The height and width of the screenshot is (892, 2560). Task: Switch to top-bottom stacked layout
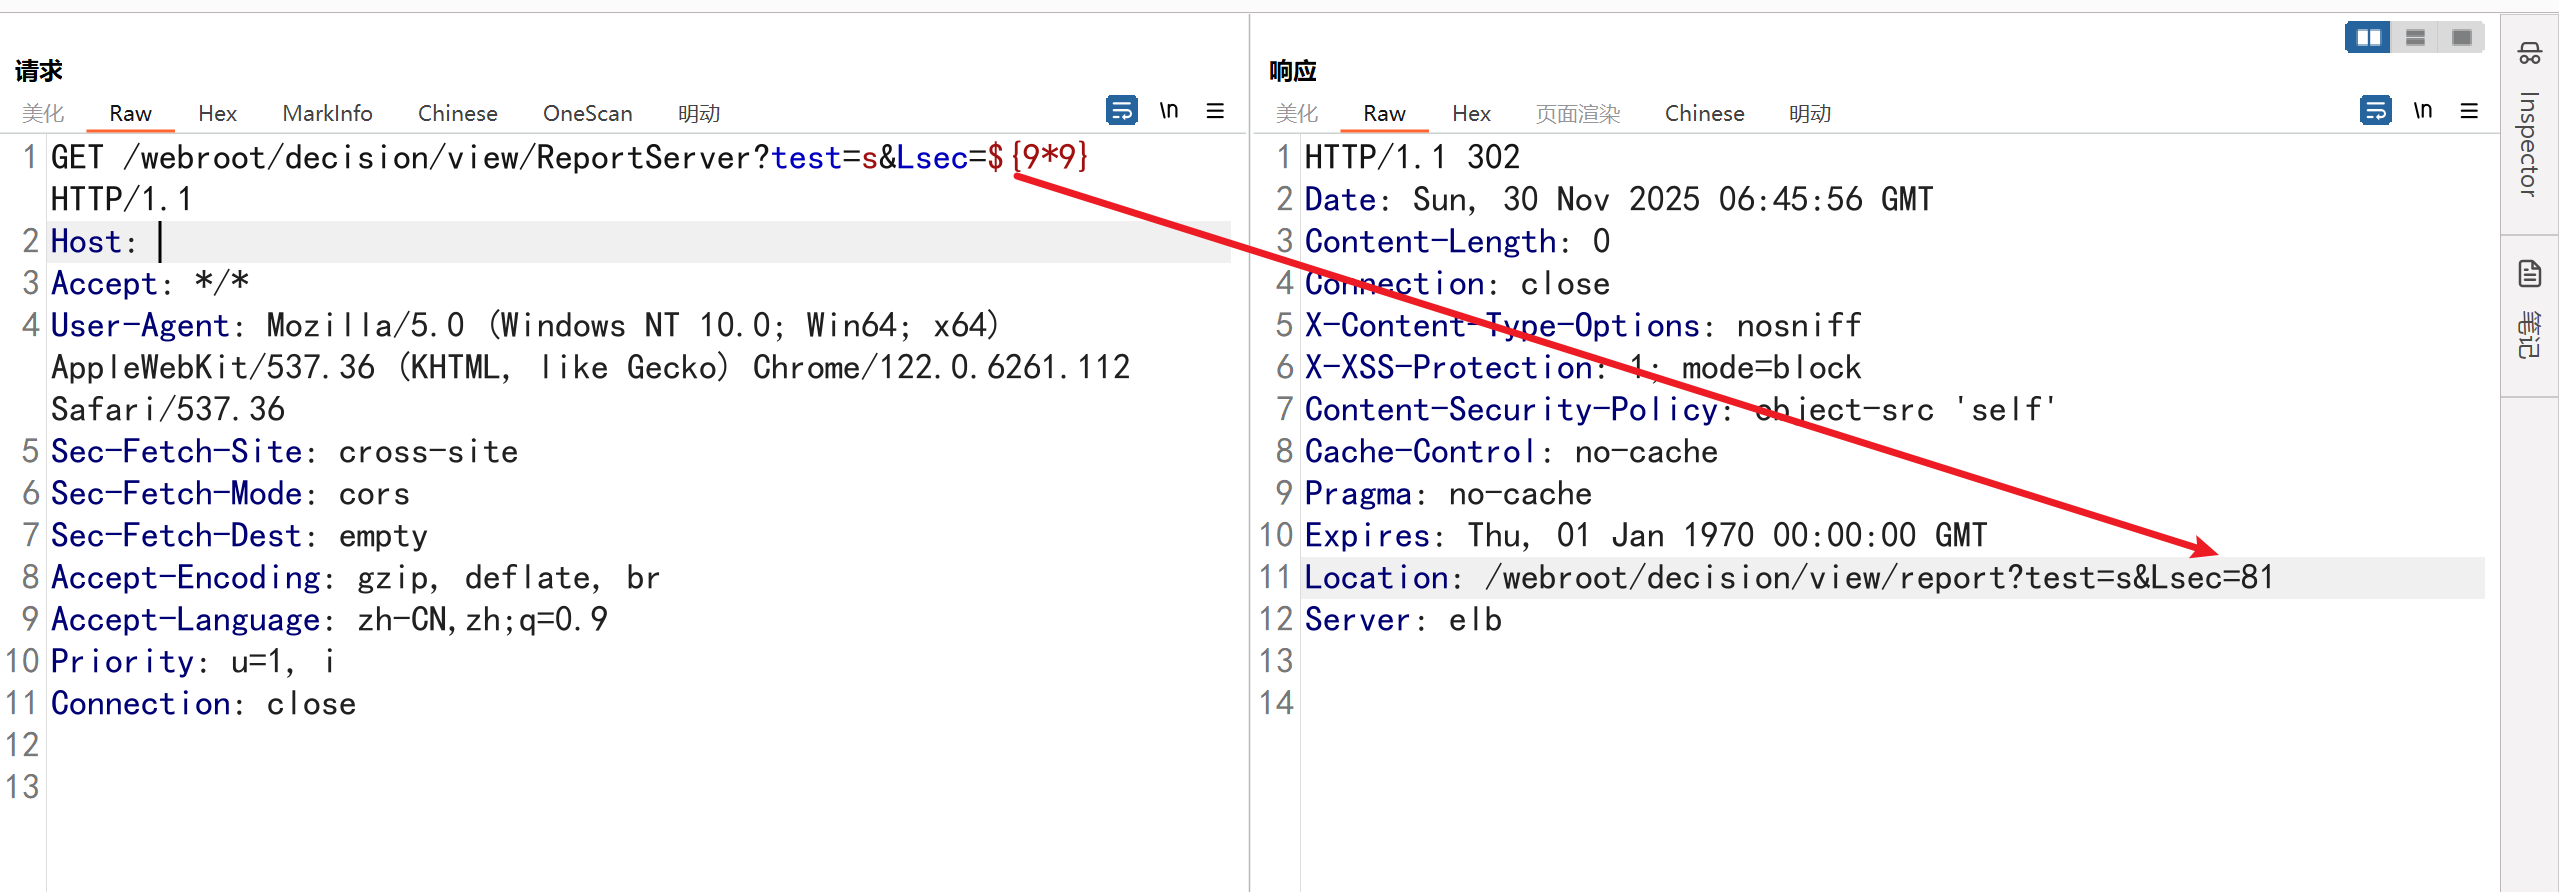pos(2415,38)
